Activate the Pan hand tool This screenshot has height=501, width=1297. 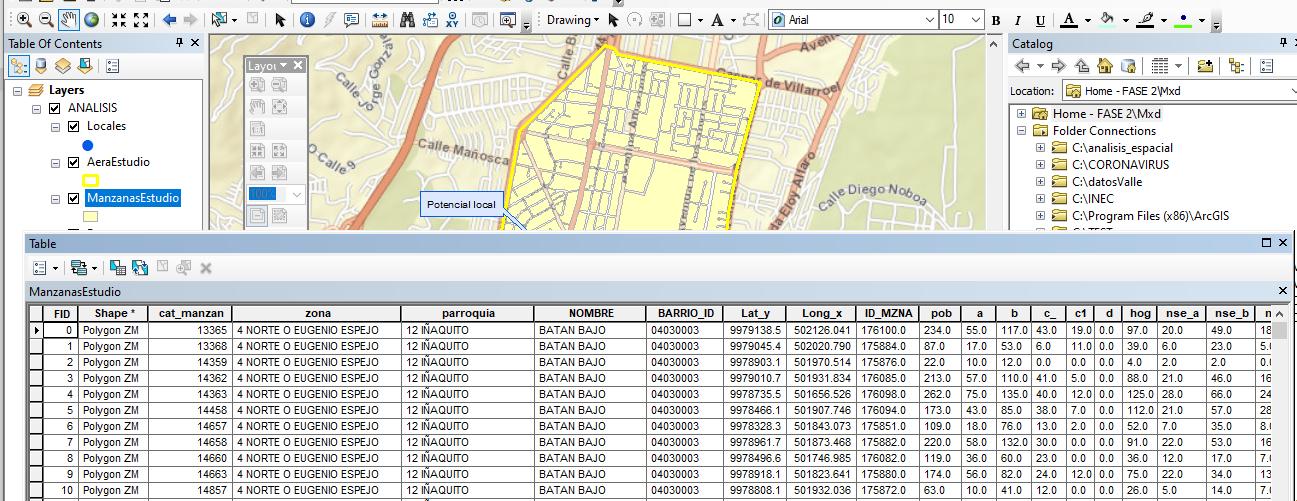coord(69,20)
